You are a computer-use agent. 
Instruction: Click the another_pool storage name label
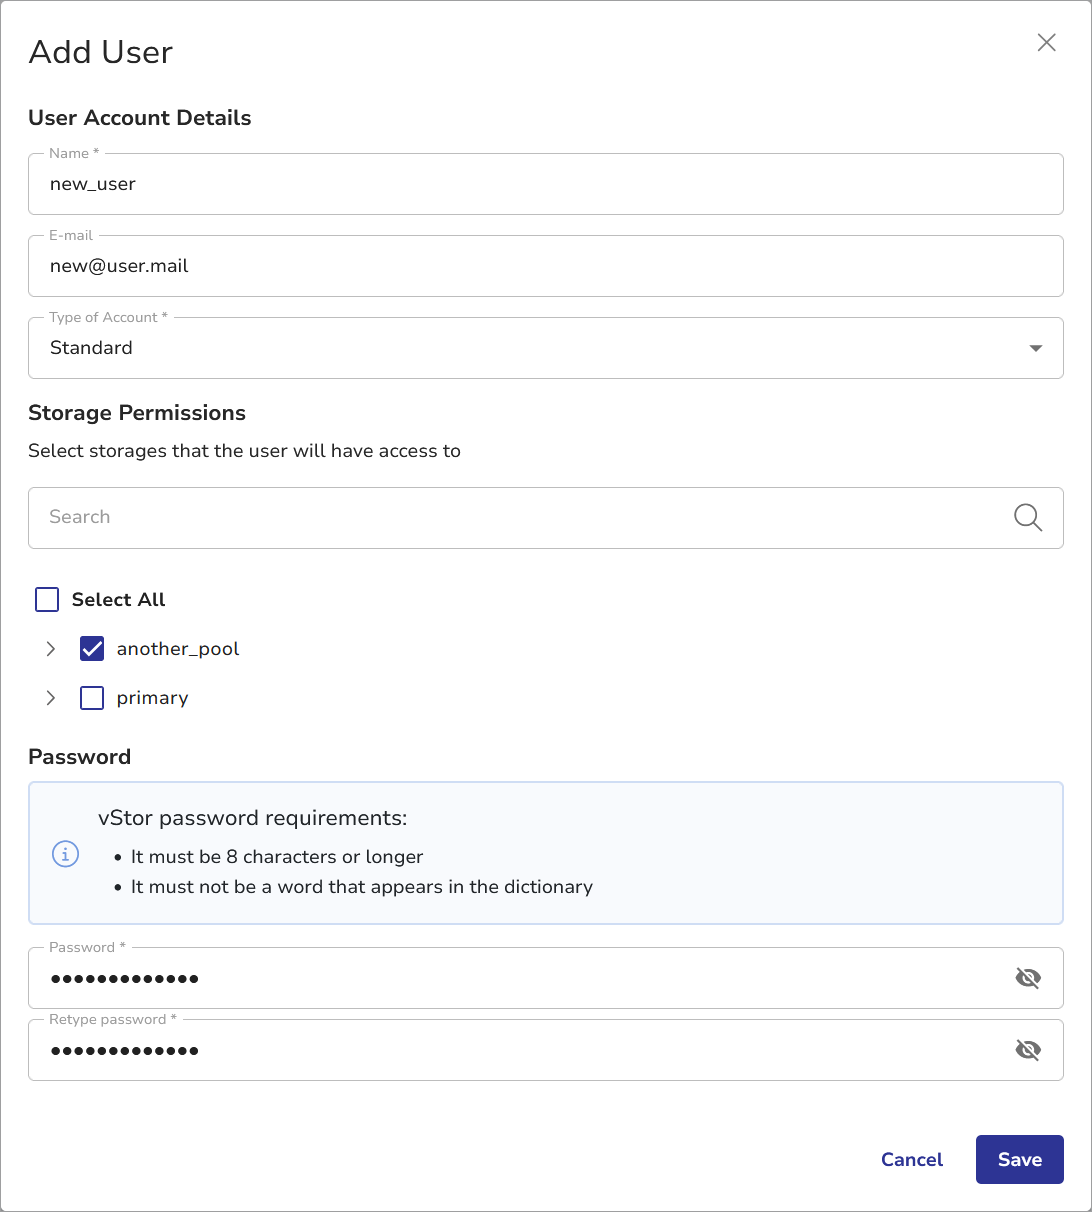click(178, 649)
